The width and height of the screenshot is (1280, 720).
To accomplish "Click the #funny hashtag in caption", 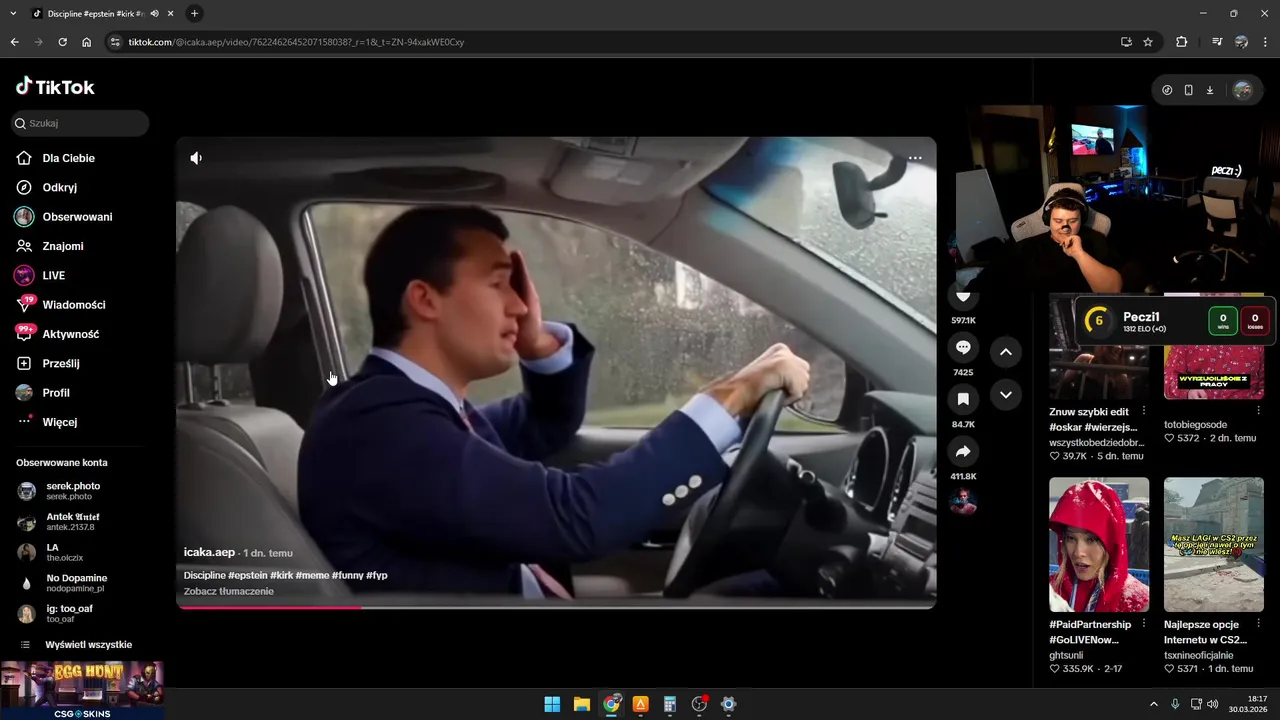I will (x=347, y=575).
